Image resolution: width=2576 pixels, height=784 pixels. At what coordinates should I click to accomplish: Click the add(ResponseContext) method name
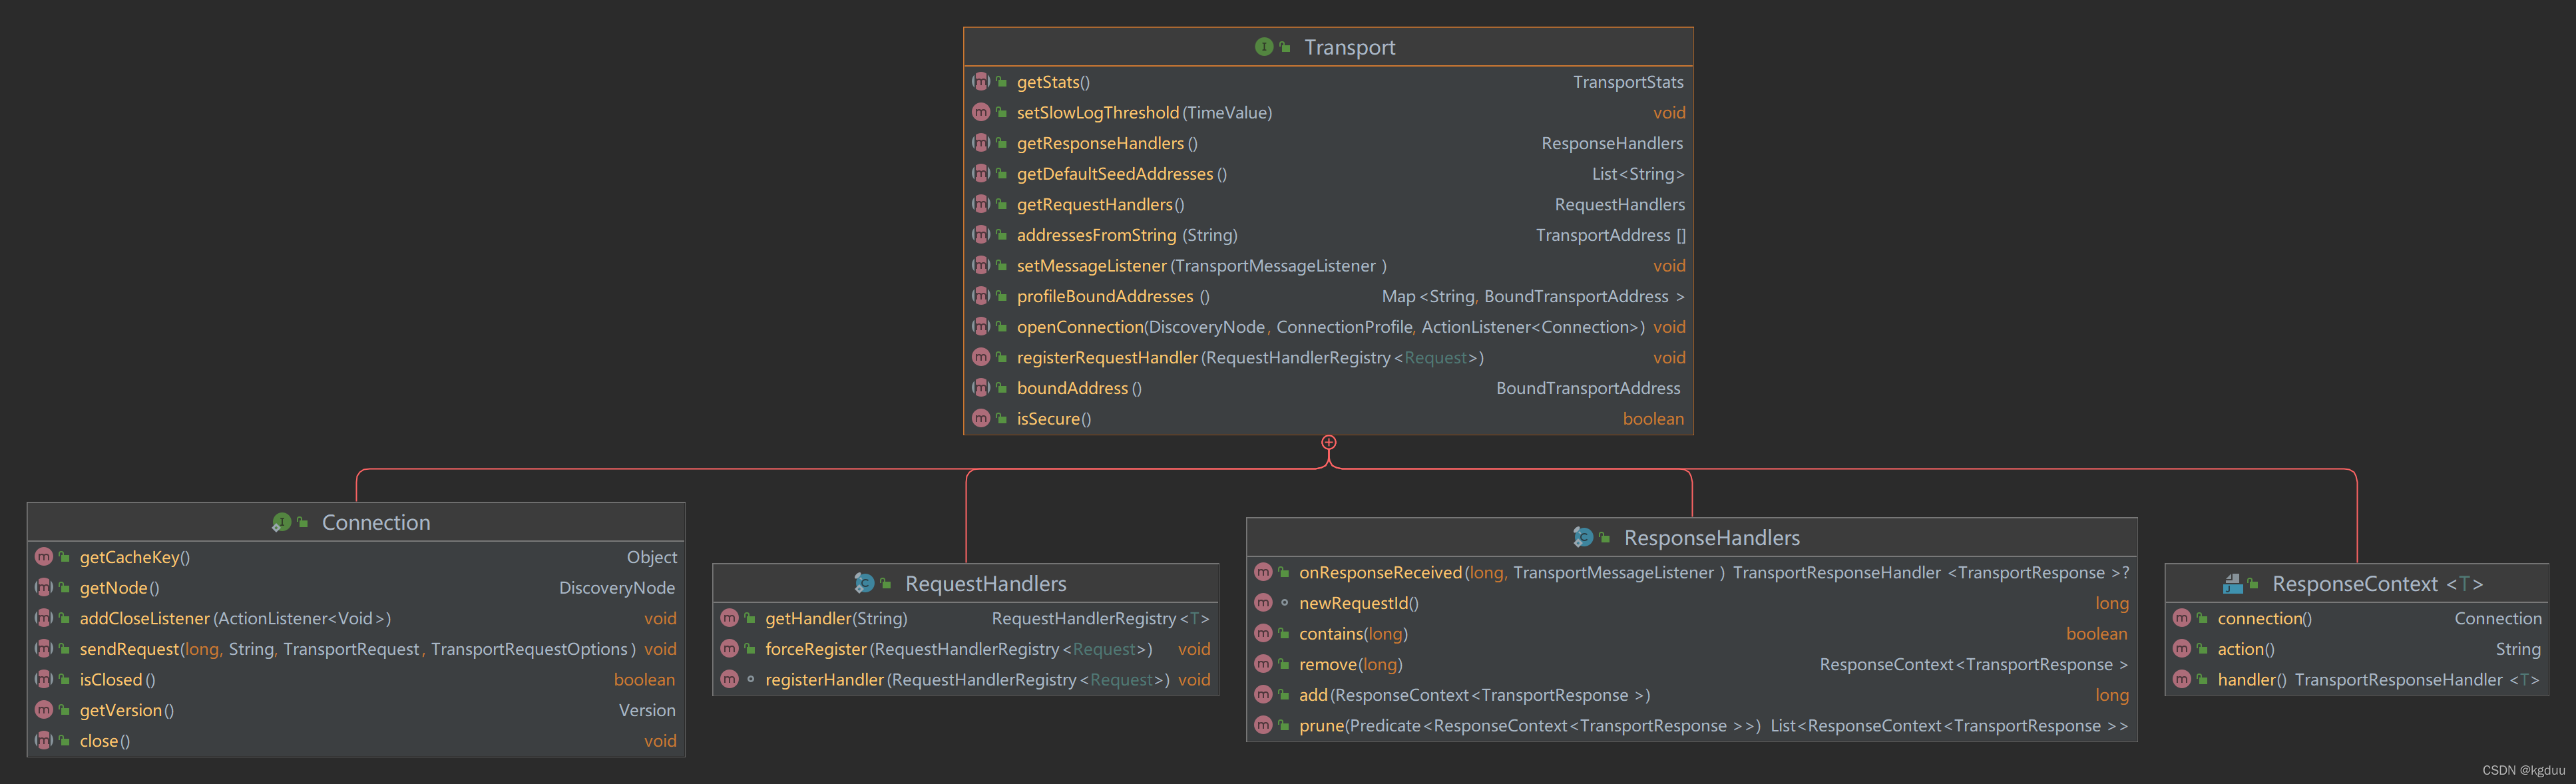[1475, 695]
